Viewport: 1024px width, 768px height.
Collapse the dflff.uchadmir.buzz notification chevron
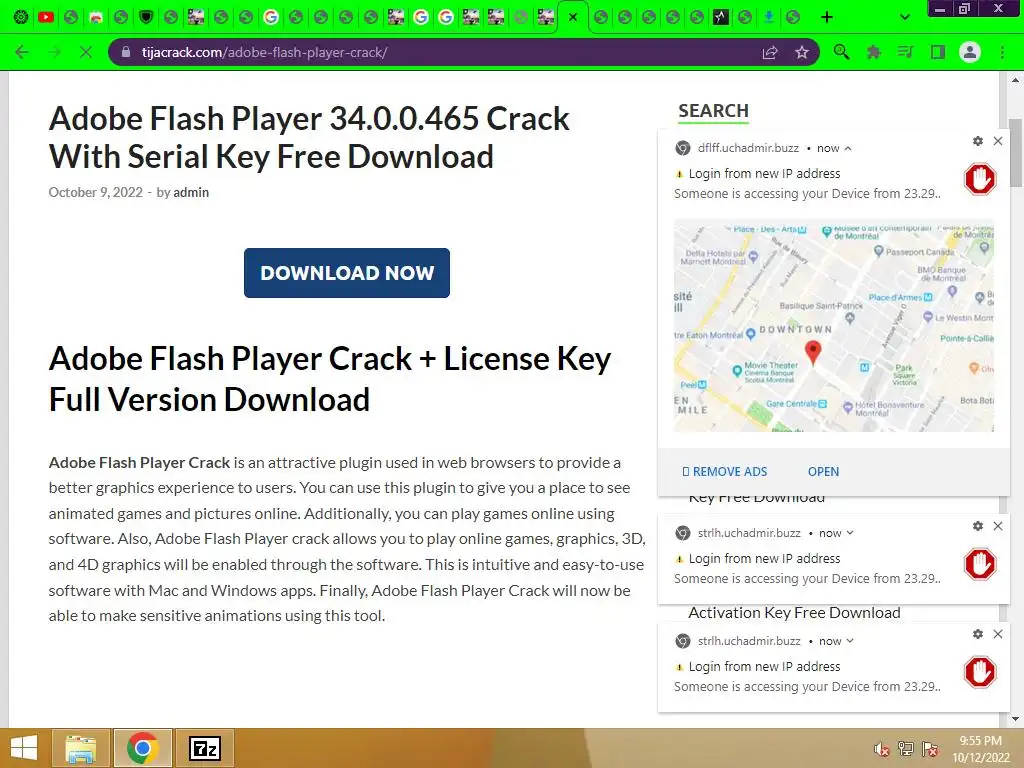tap(848, 149)
